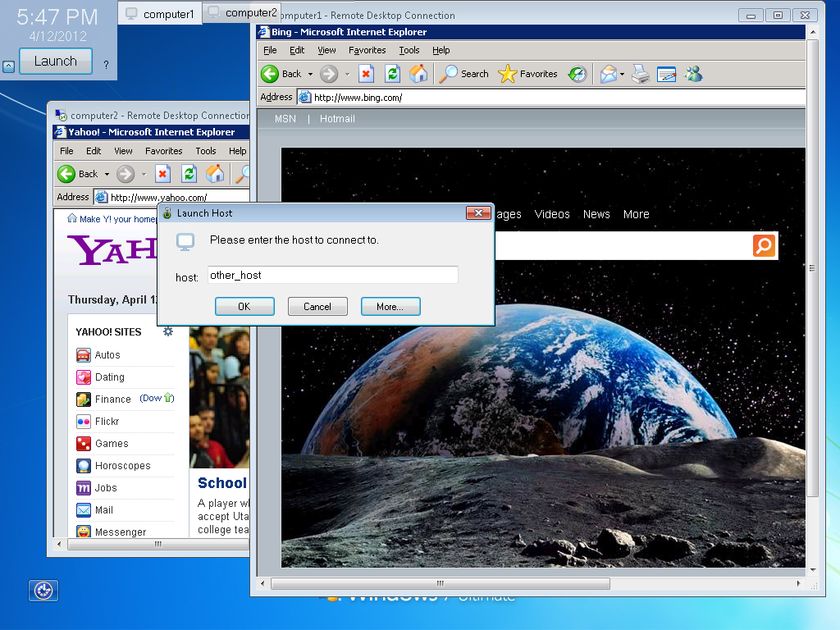This screenshot has width=840, height=630.
Task: Open Hotmail link on Bing page
Action: 338,119
